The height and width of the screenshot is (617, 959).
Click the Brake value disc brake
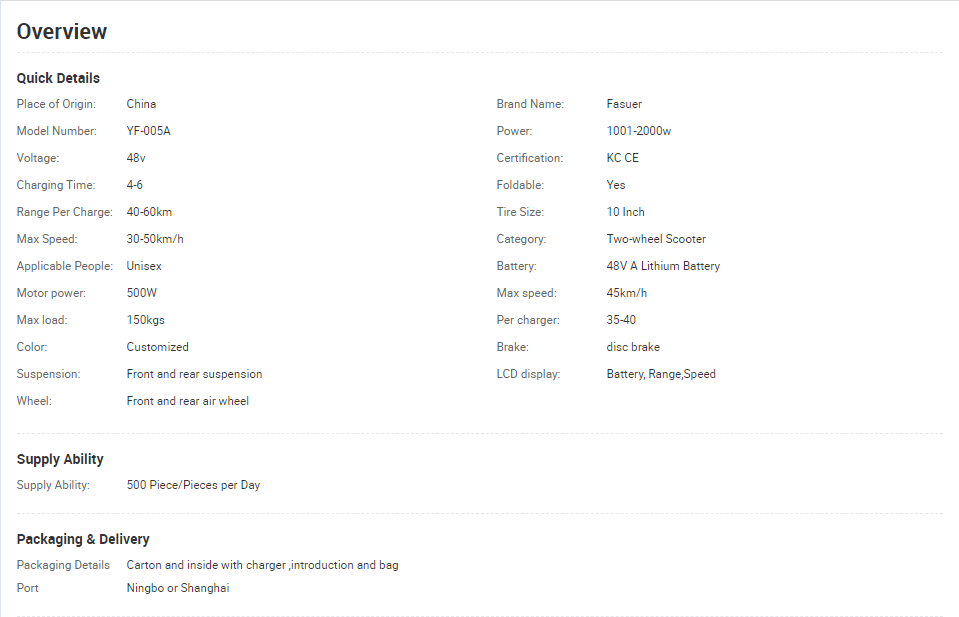(633, 347)
